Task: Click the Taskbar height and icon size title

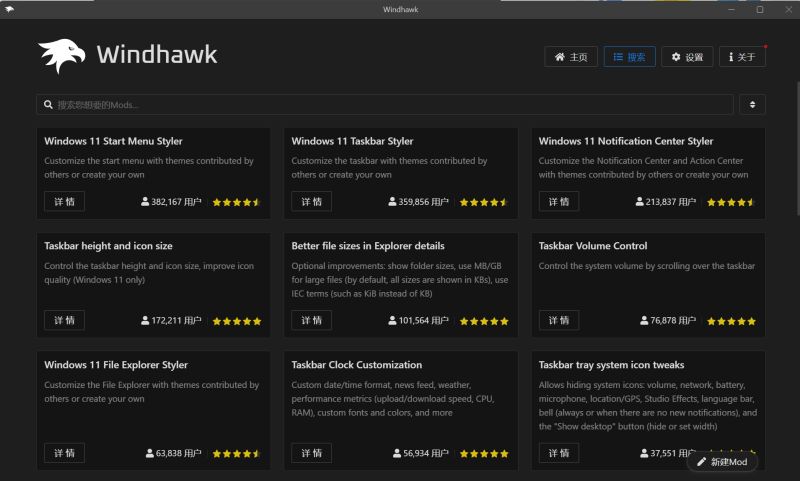Action: click(x=108, y=246)
